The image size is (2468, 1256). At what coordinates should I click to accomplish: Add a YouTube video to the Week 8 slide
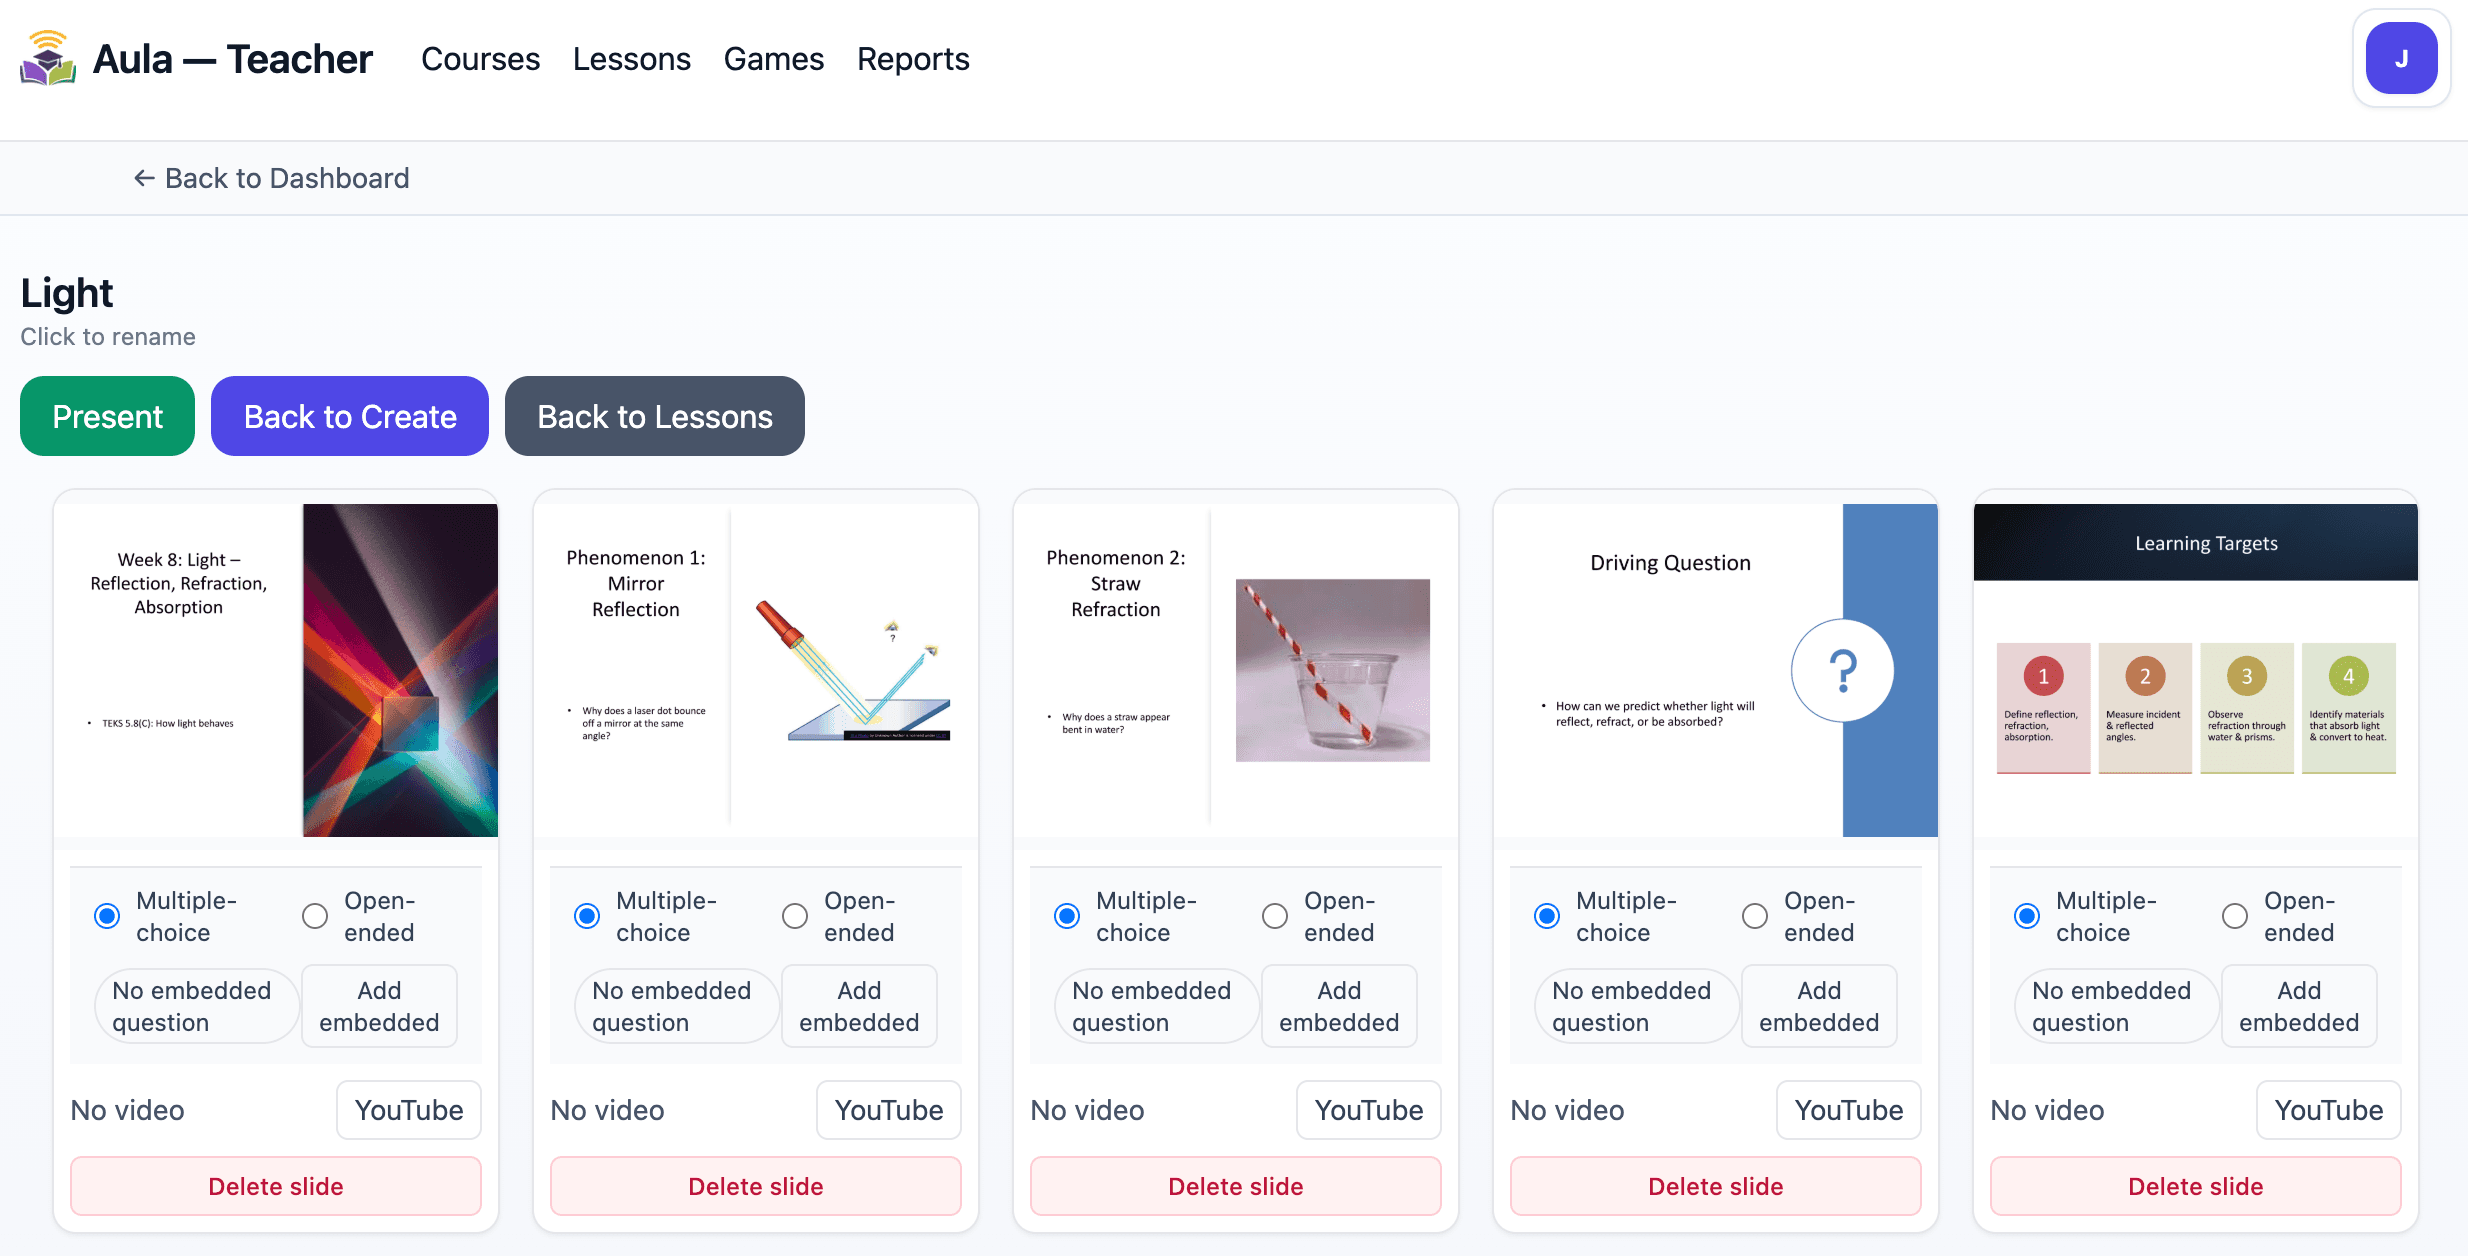(408, 1110)
